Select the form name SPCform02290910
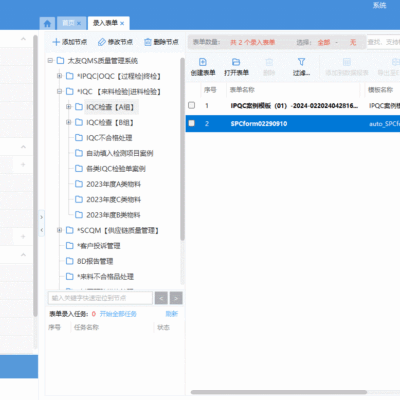400x400 pixels. [259, 124]
